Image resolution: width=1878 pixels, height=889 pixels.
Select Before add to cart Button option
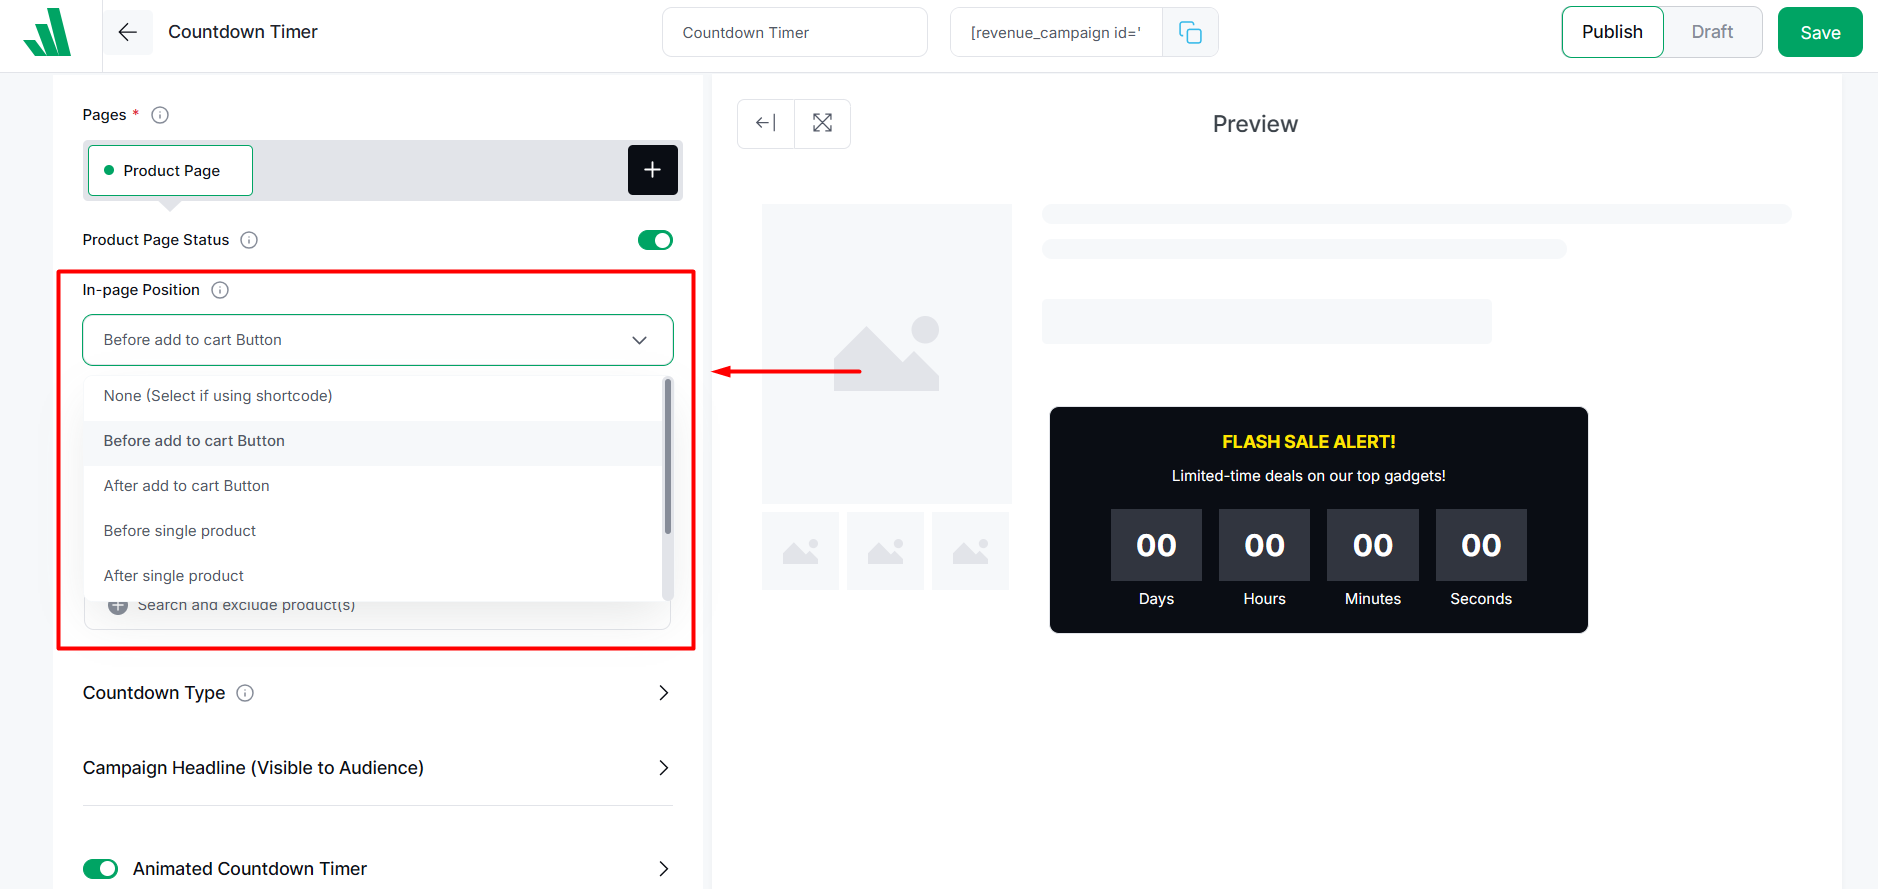click(x=373, y=441)
